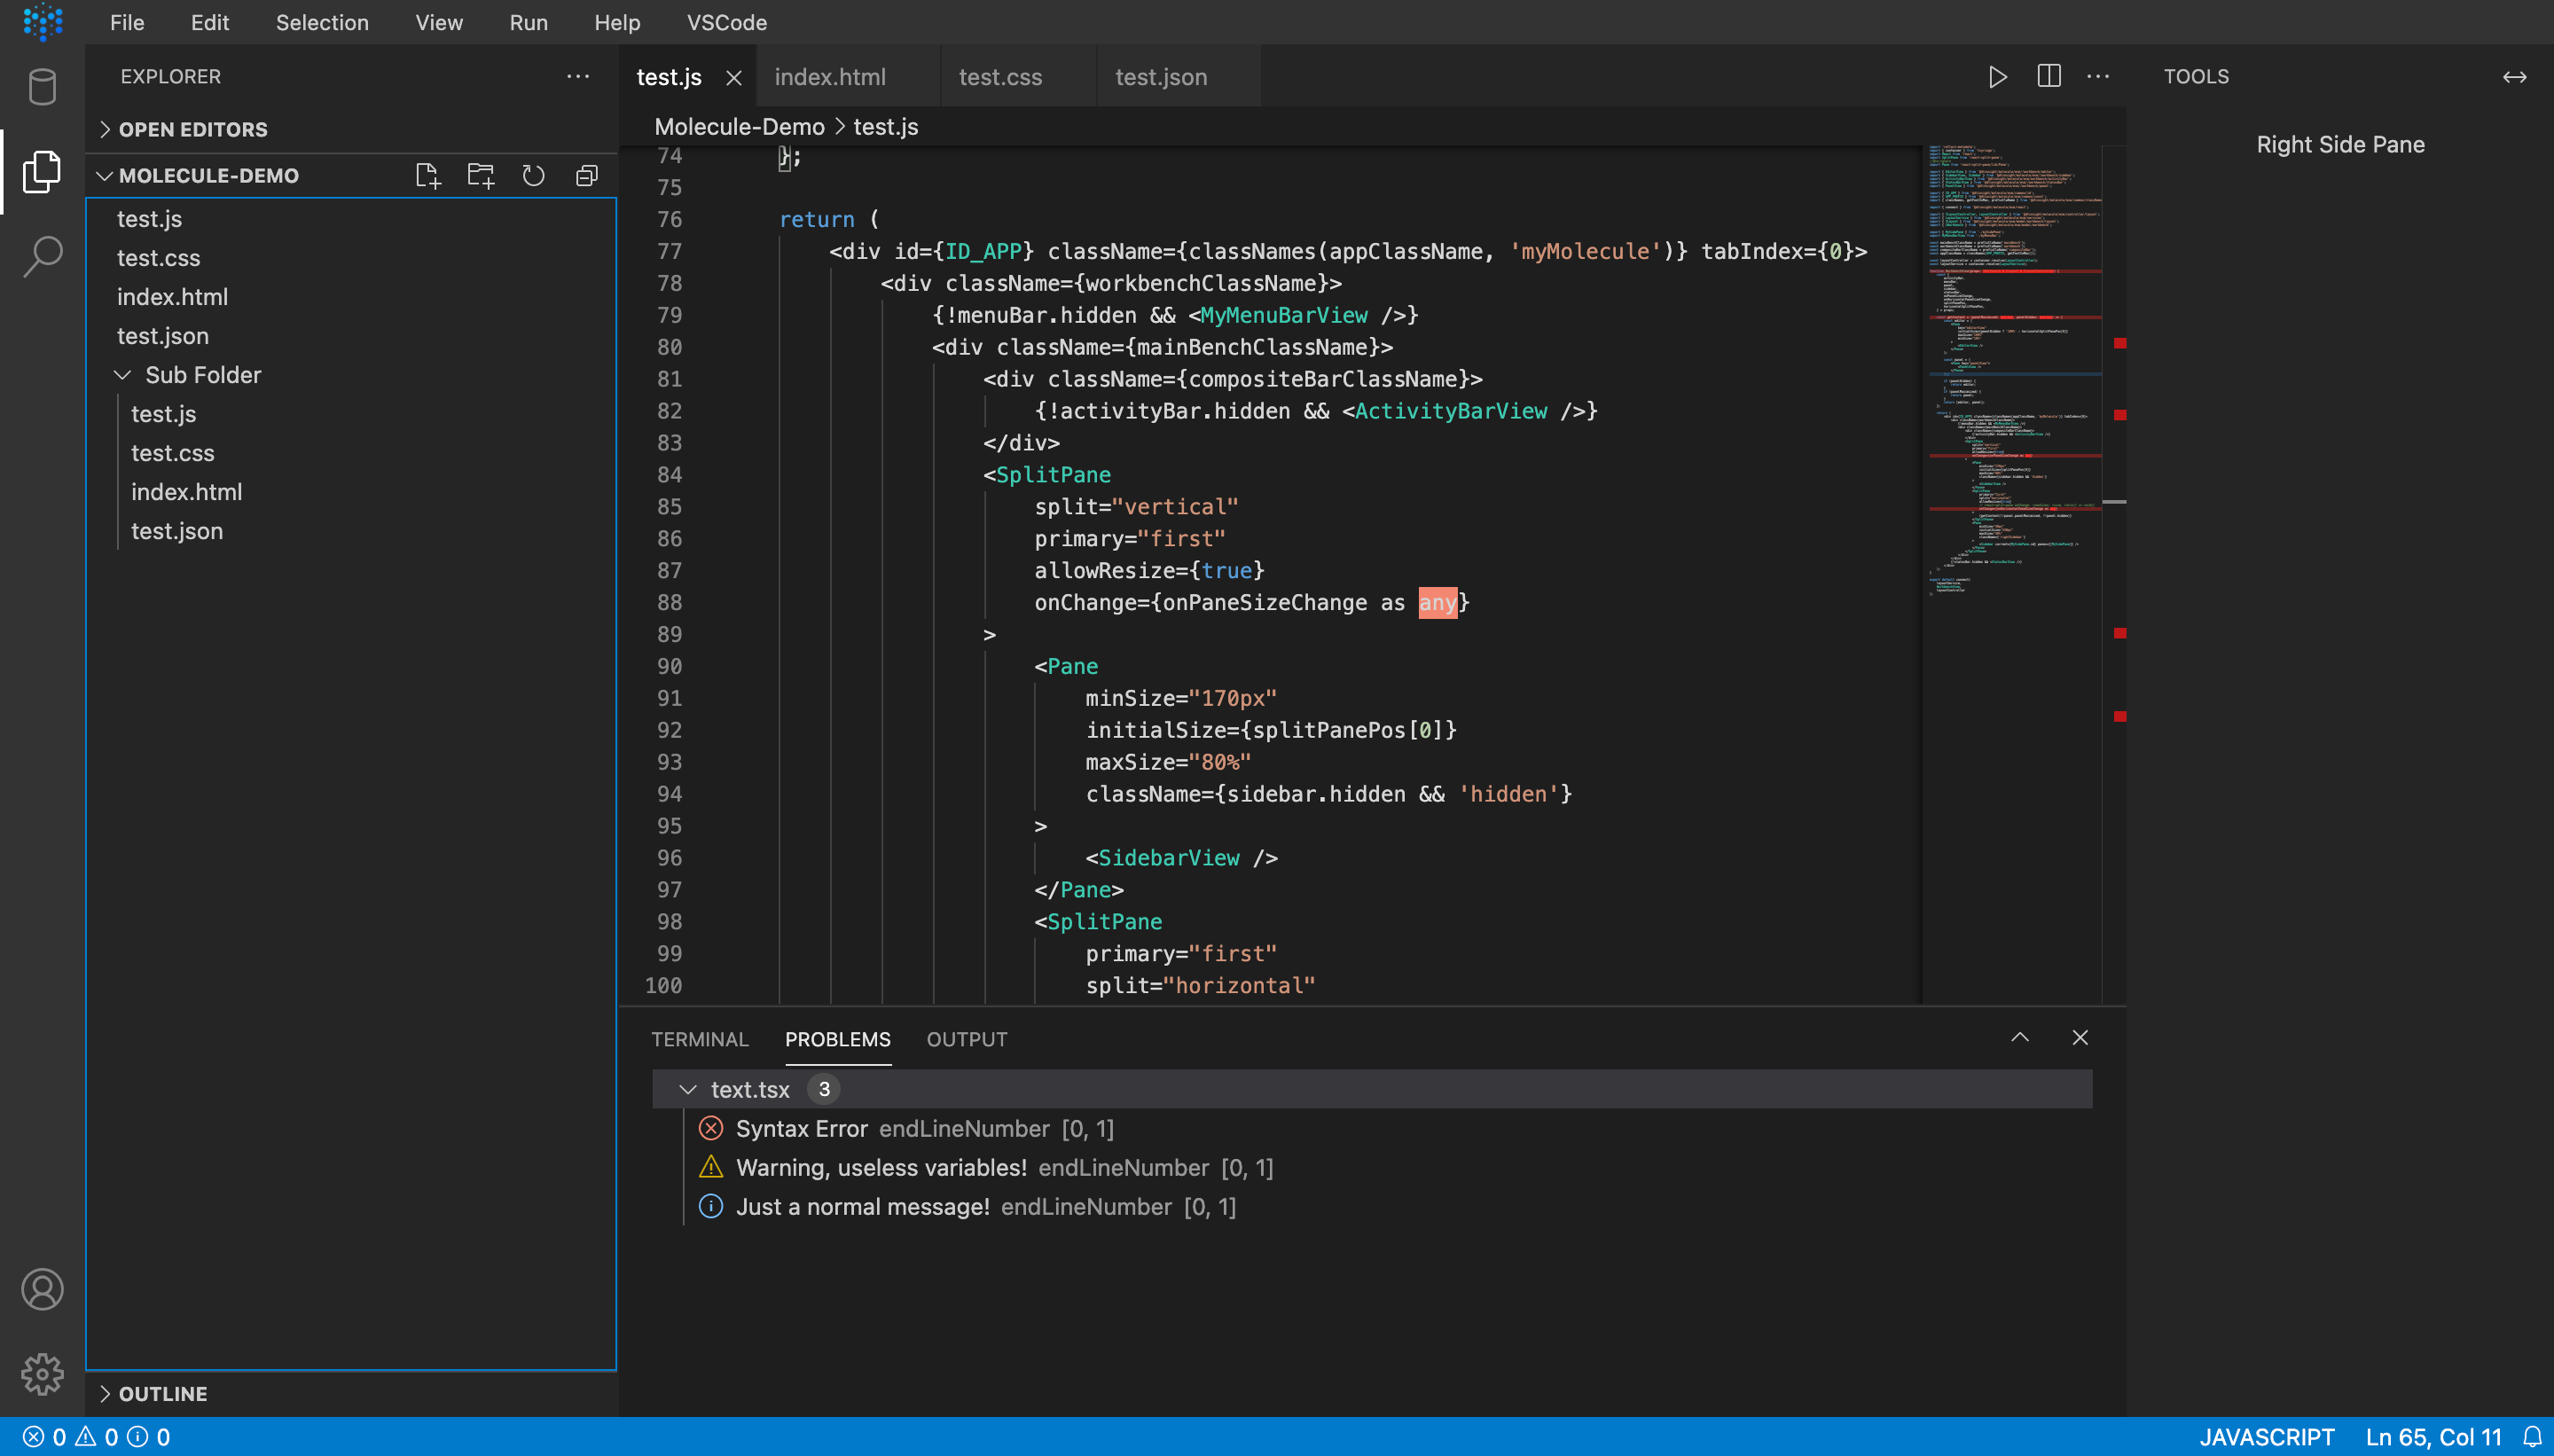Collapse the text.tsx problems group
Viewport: 2554px width, 1456px height.
coord(687,1089)
